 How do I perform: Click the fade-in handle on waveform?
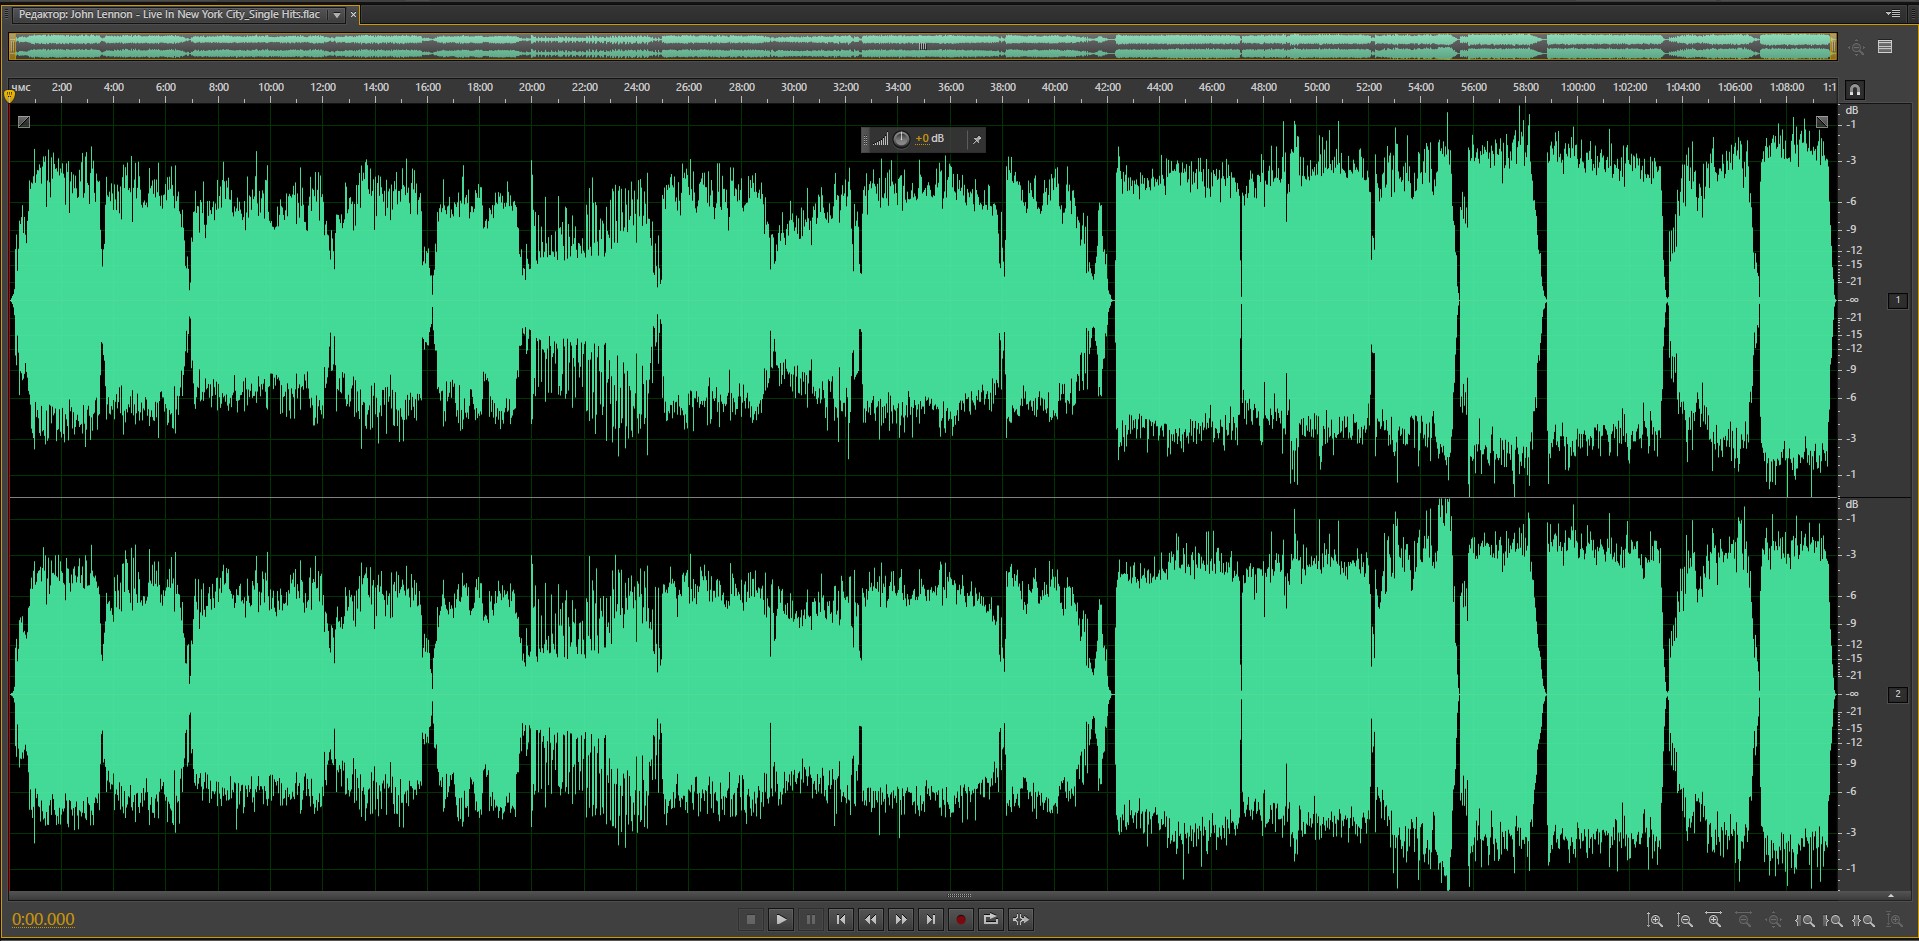tap(24, 122)
